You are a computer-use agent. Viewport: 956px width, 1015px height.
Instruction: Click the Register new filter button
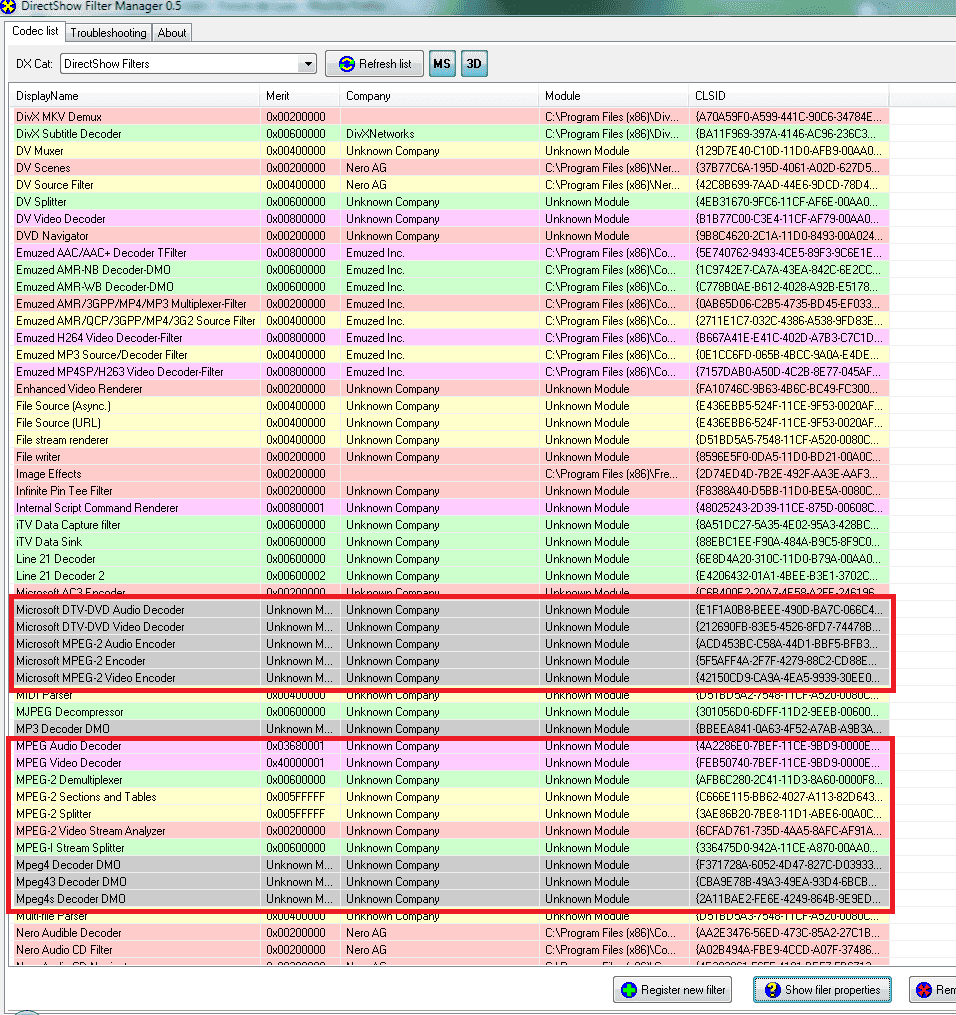point(673,990)
